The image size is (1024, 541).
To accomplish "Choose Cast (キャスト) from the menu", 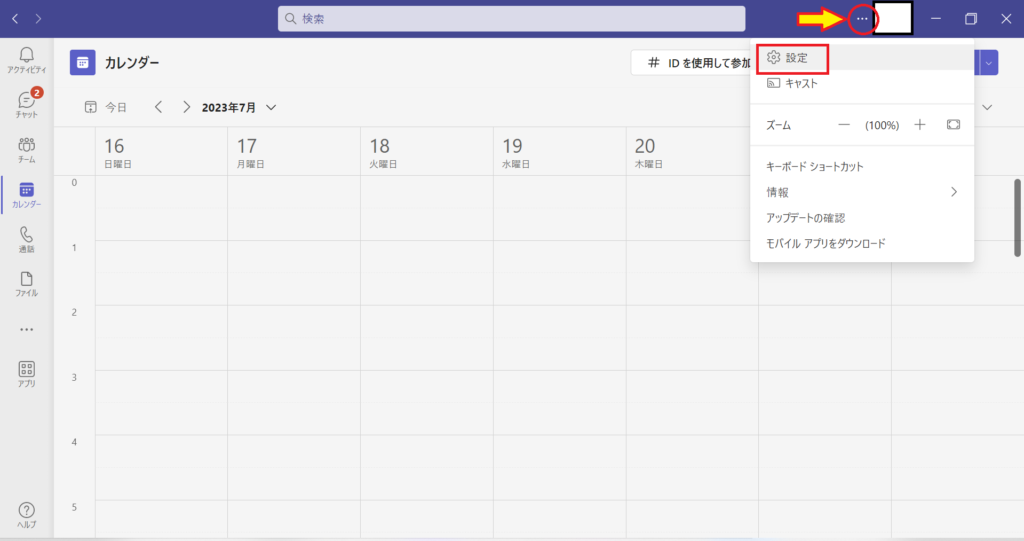I will [862, 83].
